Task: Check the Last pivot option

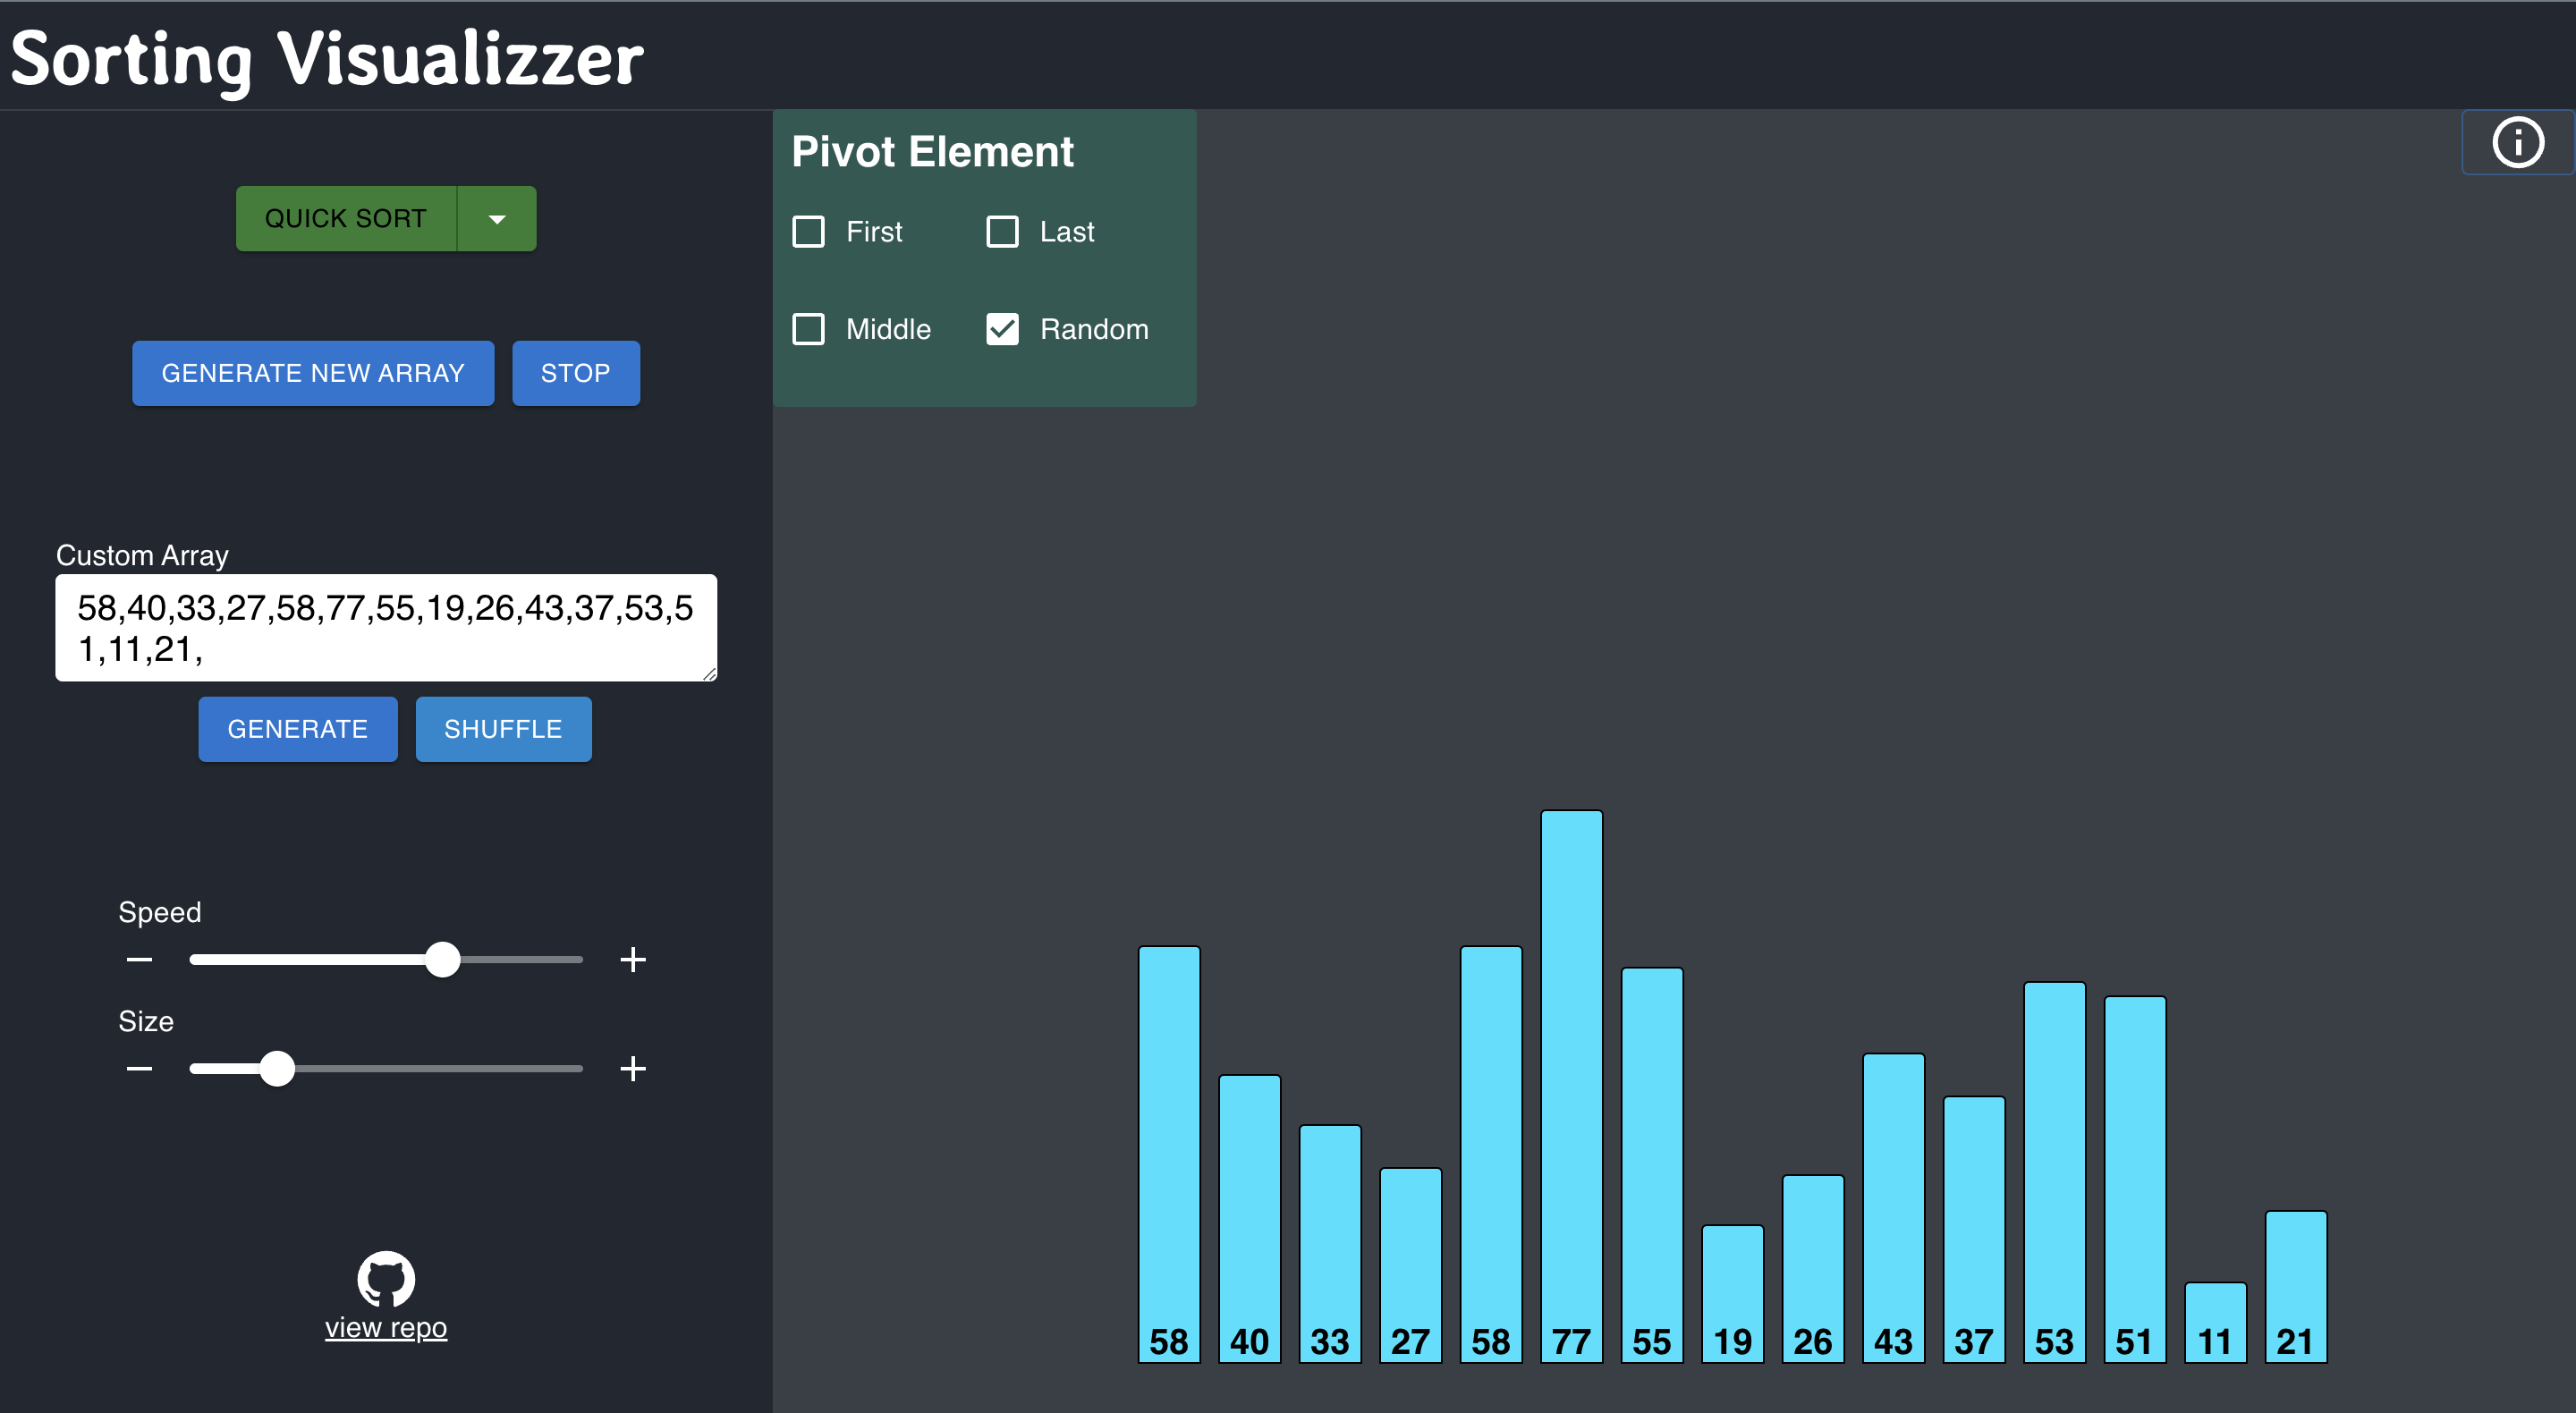Action: 1002,232
